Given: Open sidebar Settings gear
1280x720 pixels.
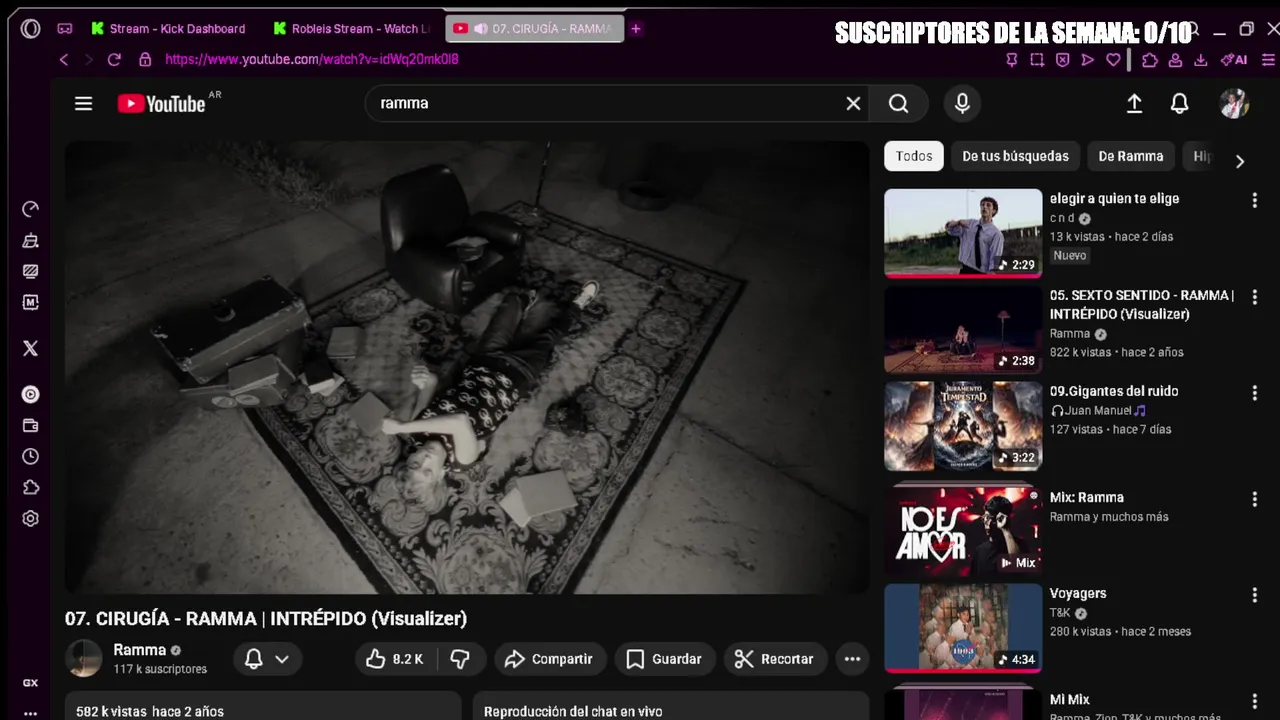Looking at the screenshot, I should tap(30, 518).
